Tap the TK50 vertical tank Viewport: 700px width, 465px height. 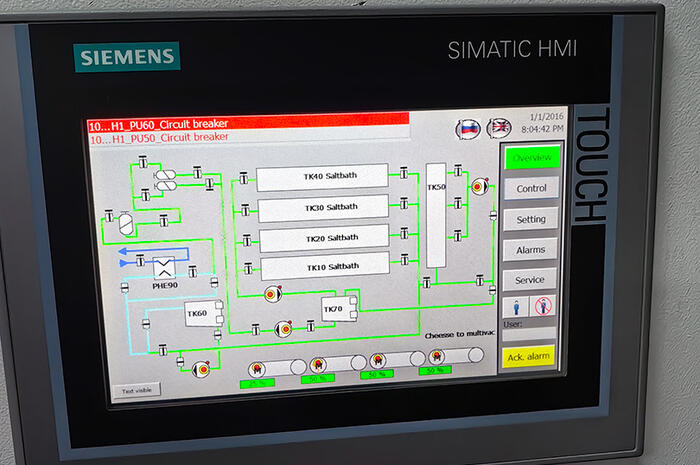[x=436, y=215]
